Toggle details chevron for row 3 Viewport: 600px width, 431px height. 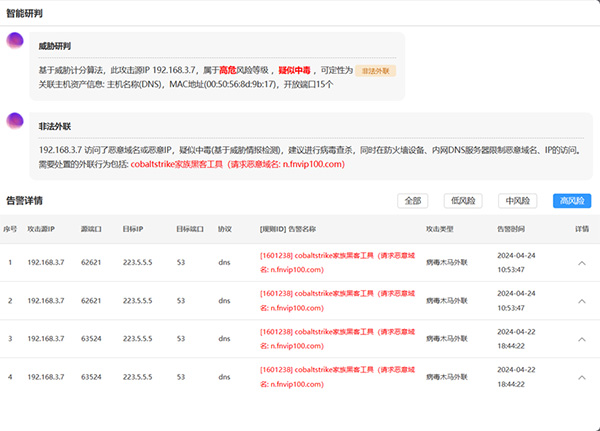(582, 339)
